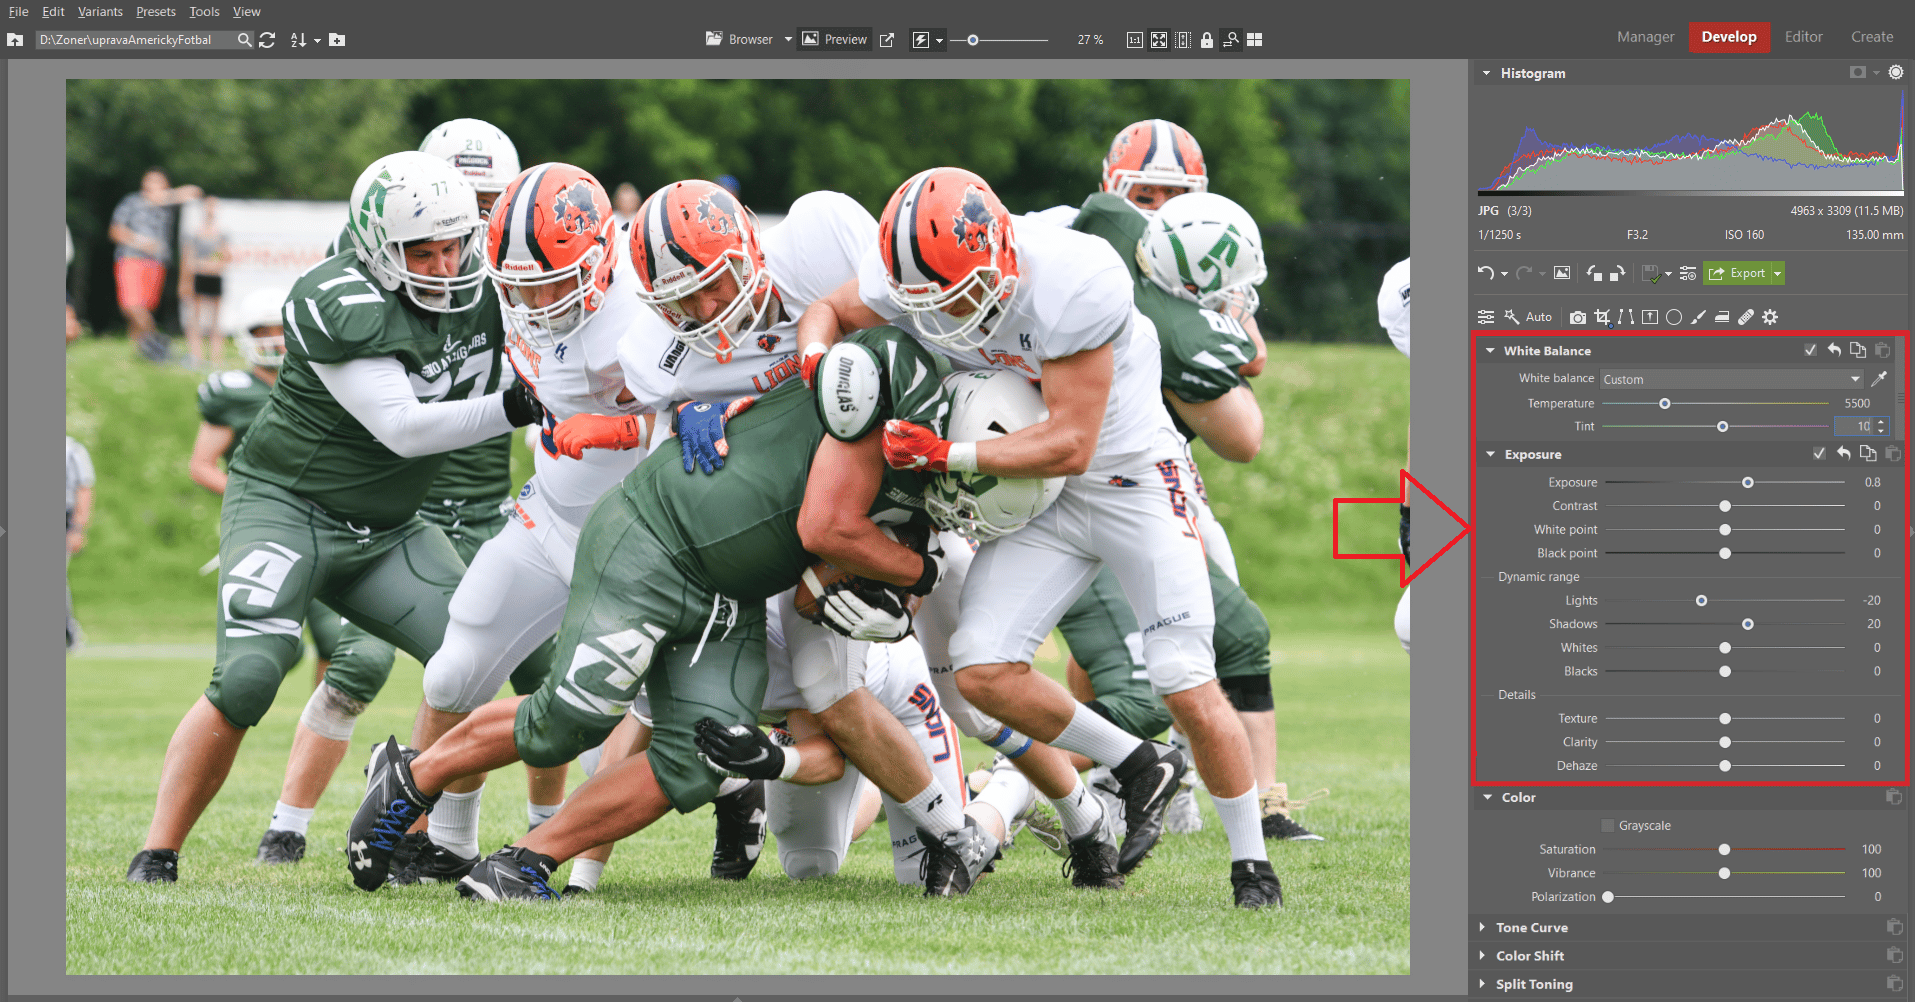Select the radial filter circle tool
Viewport: 1915px width, 1002px height.
(x=1674, y=317)
